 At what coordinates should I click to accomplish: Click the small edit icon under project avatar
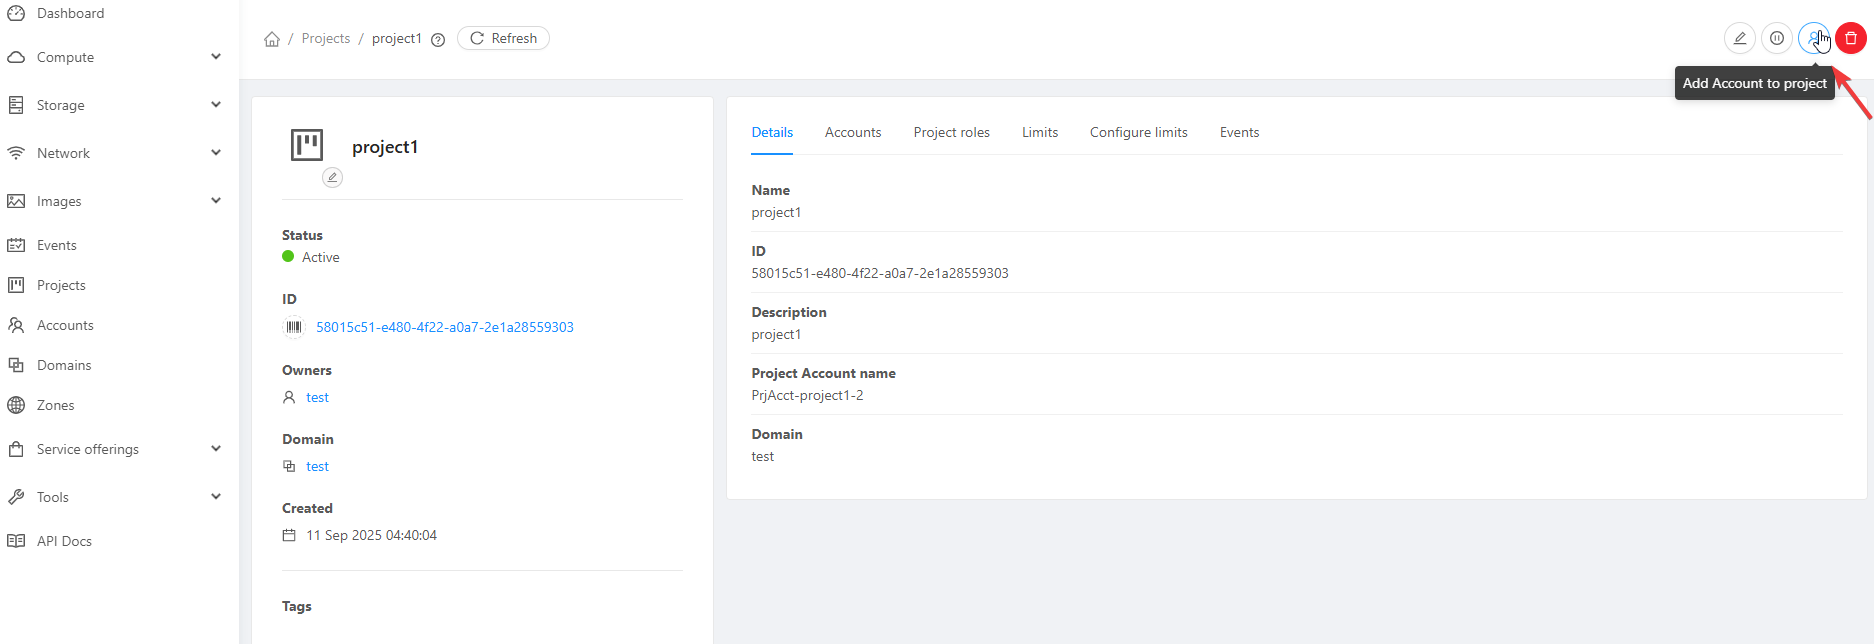tap(332, 177)
